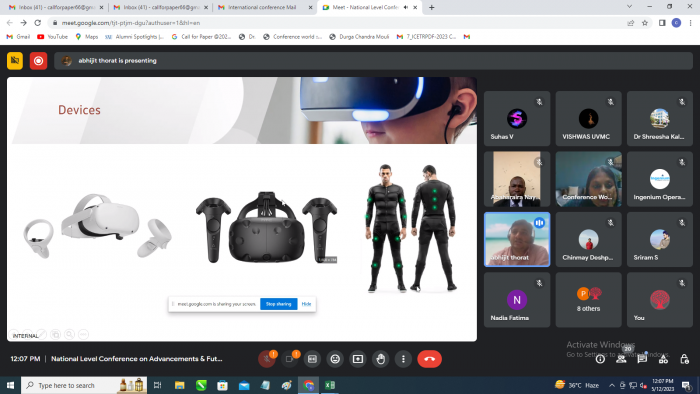Select abhijit thorat's video tile
Viewport: 700px width, 394px height.
pyautogui.click(x=517, y=240)
